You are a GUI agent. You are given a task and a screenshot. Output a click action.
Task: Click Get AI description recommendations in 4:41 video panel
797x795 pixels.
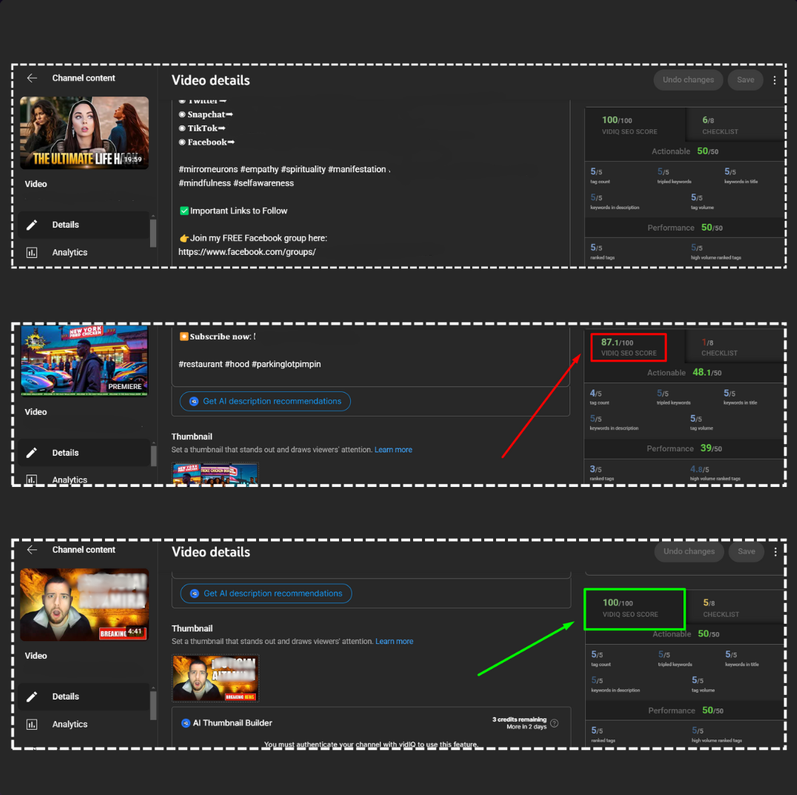266,593
